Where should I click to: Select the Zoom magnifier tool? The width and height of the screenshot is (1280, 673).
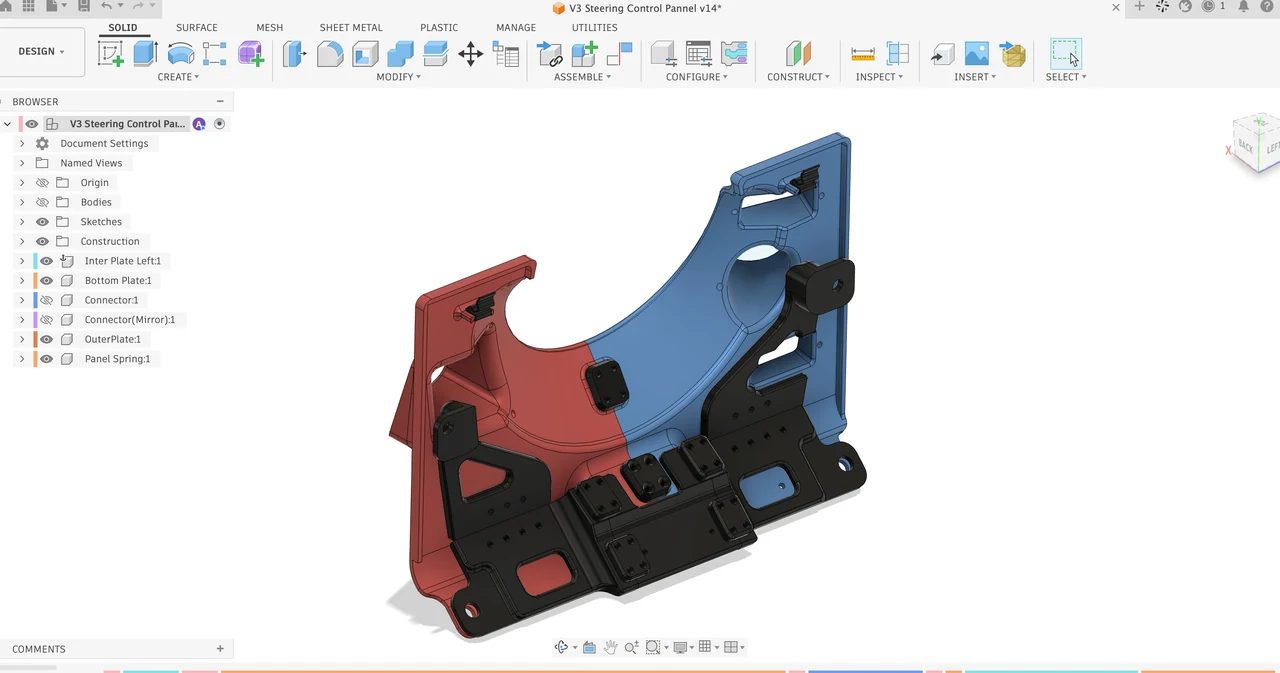[631, 647]
